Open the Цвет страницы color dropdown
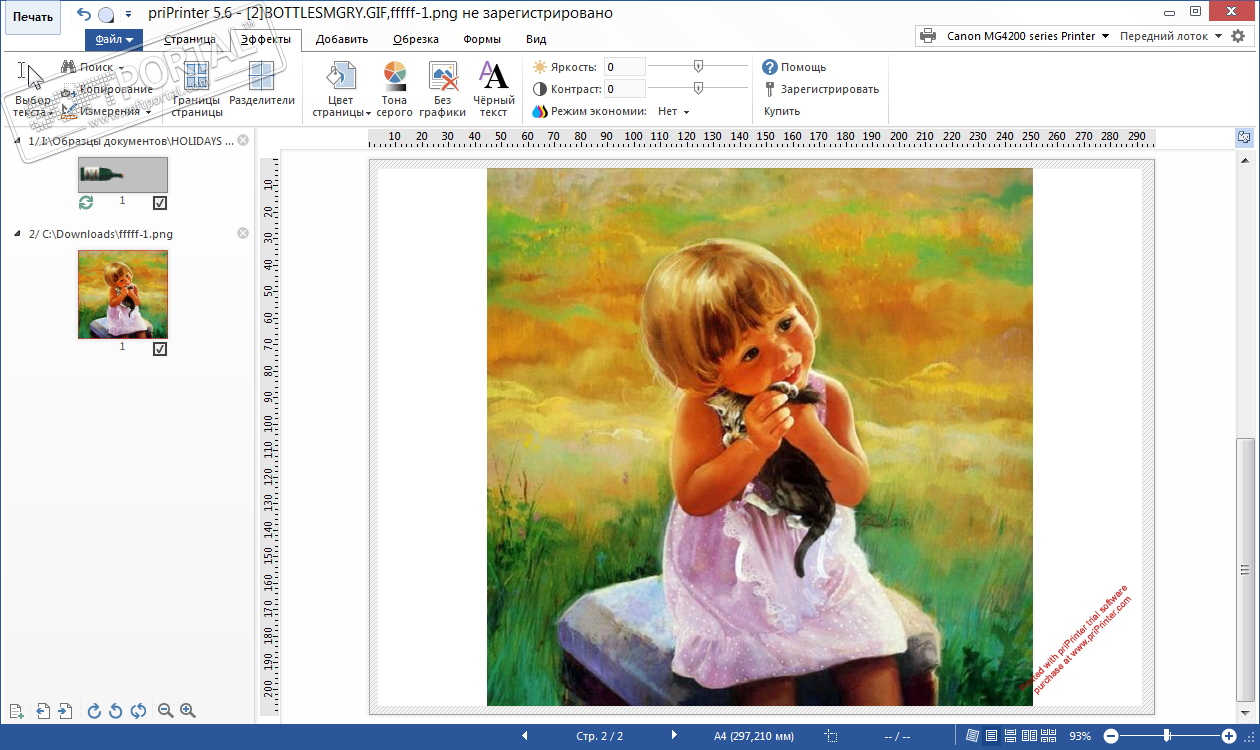Screen dimensions: 1260x750 pos(341,89)
